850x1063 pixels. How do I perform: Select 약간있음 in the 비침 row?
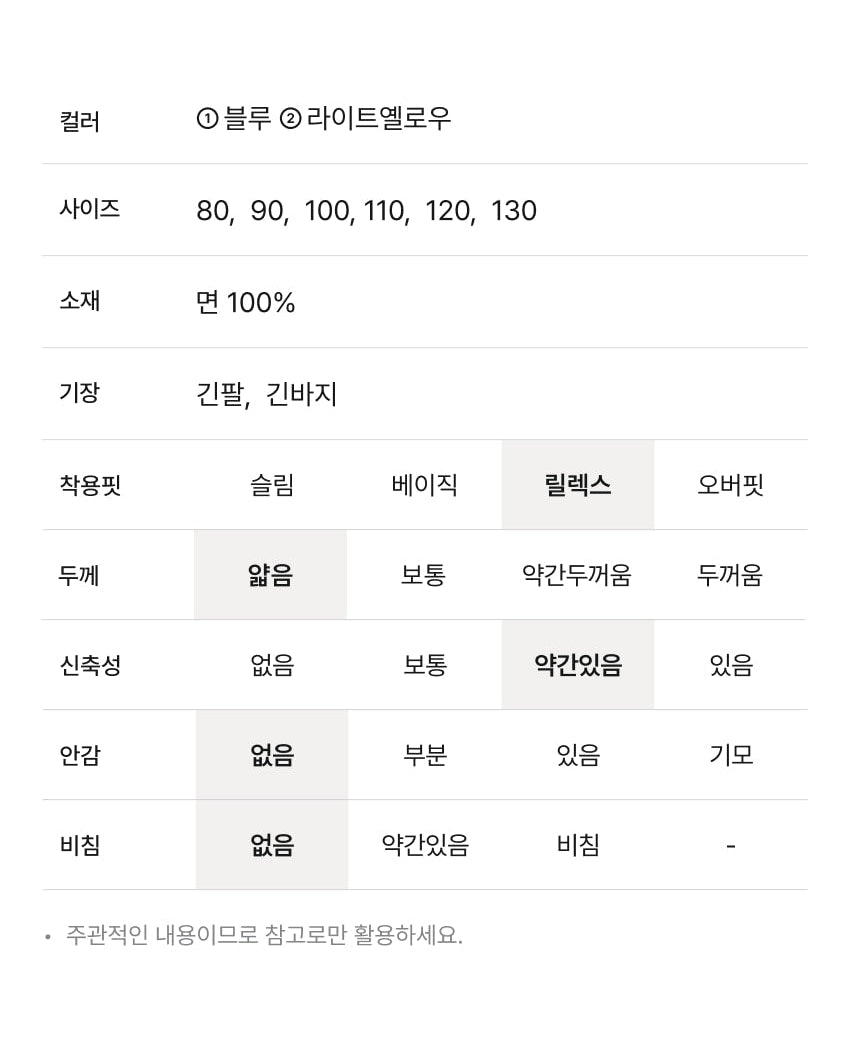pyautogui.click(x=425, y=846)
